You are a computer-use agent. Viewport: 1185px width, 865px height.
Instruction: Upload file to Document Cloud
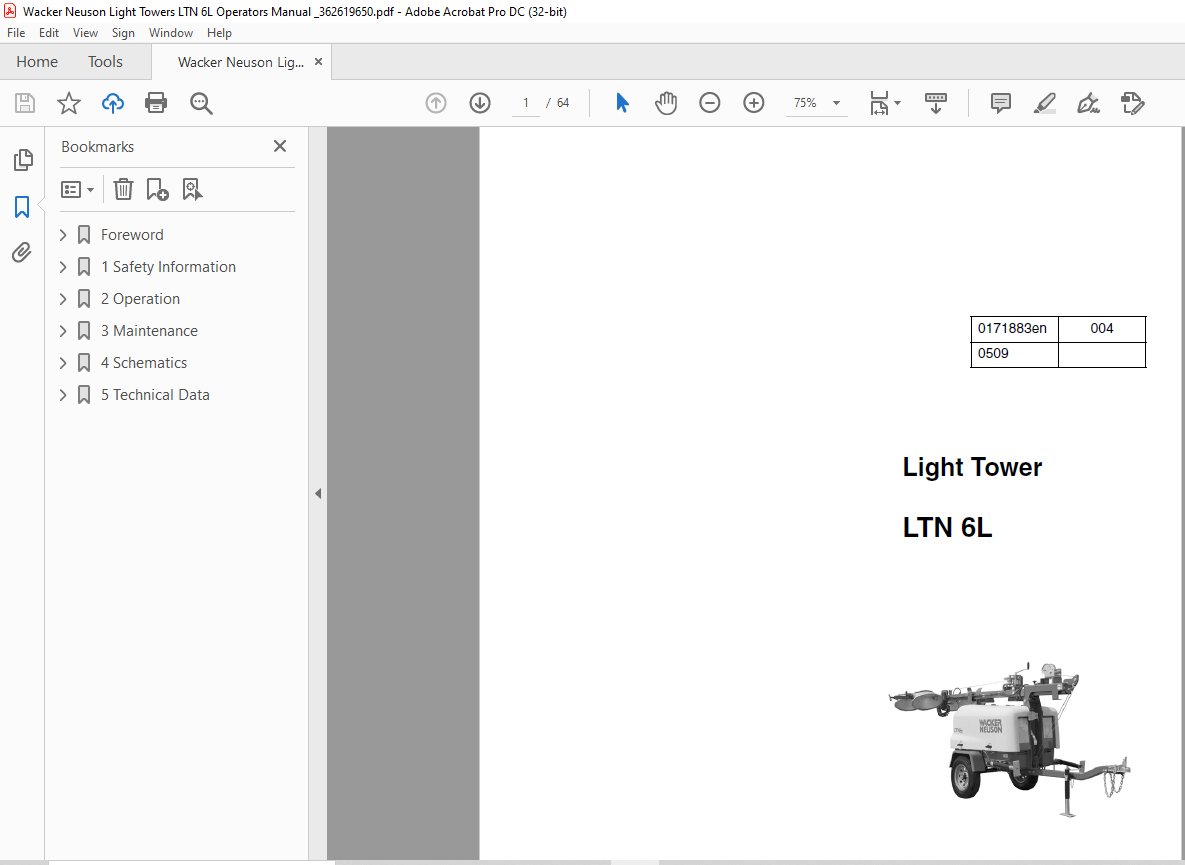113,103
